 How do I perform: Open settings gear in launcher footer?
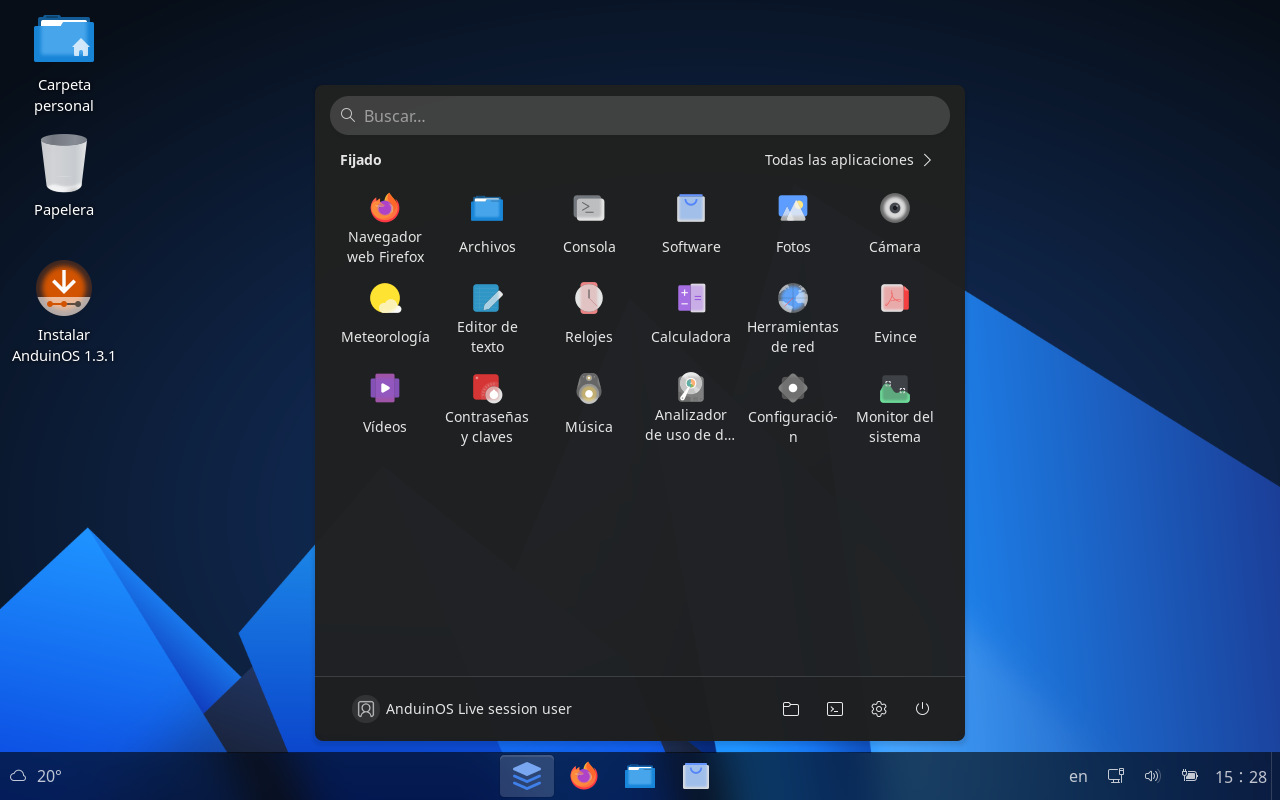[879, 709]
